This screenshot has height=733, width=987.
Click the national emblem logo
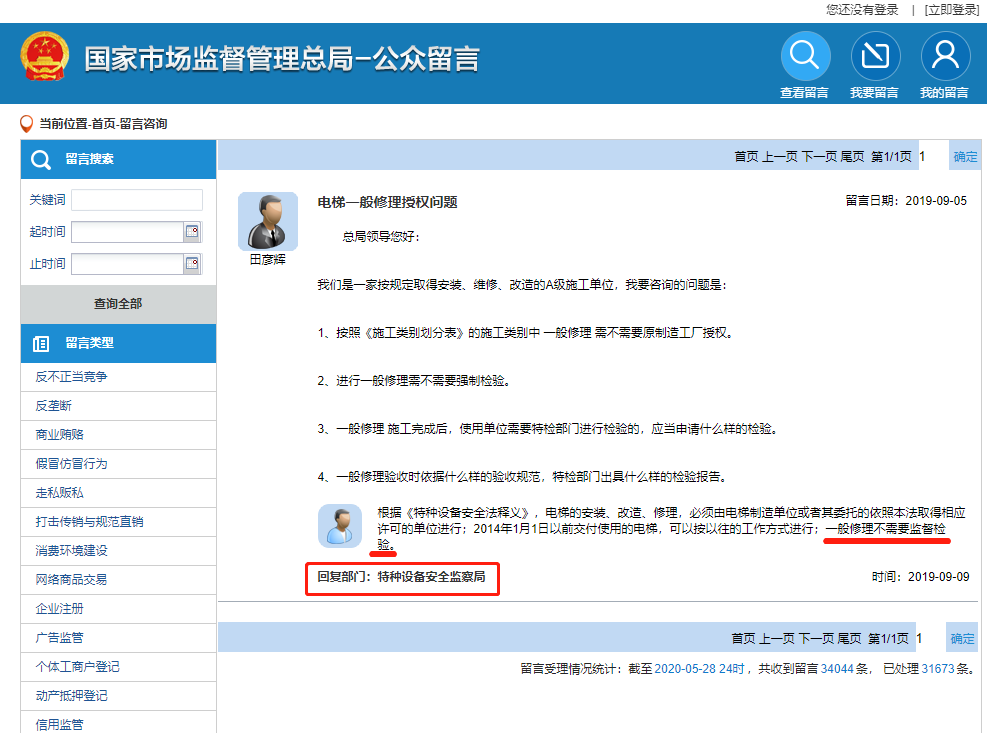tap(45, 58)
